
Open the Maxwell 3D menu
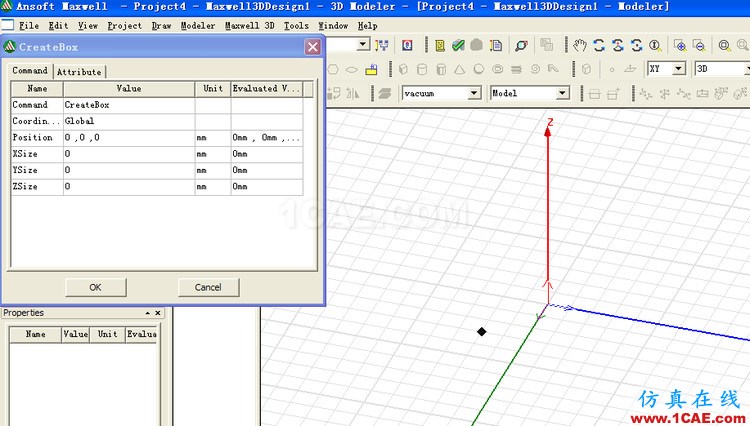click(249, 25)
